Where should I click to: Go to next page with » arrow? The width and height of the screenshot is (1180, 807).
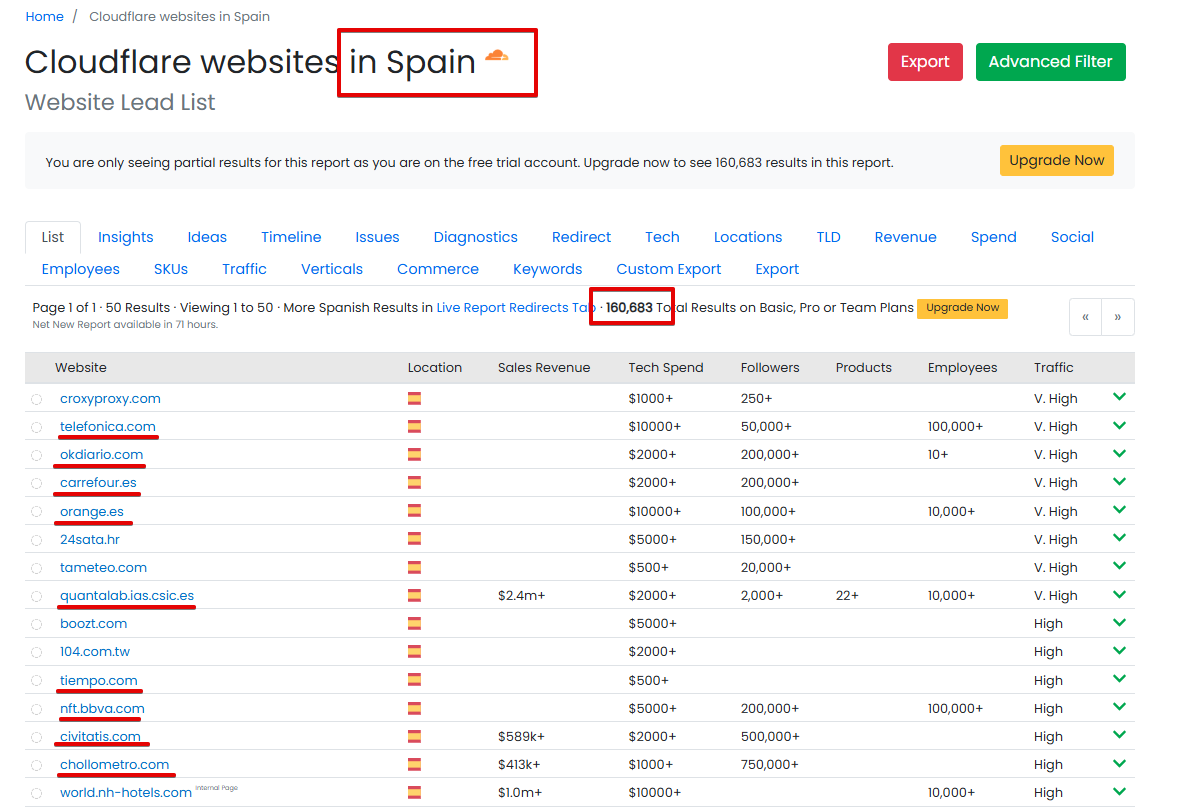point(1118,317)
